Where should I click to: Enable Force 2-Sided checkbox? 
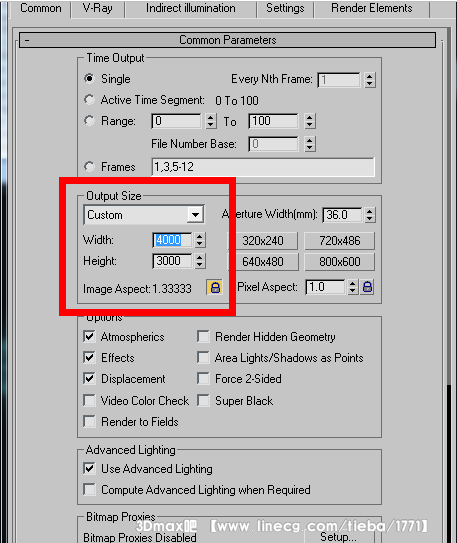point(203,379)
